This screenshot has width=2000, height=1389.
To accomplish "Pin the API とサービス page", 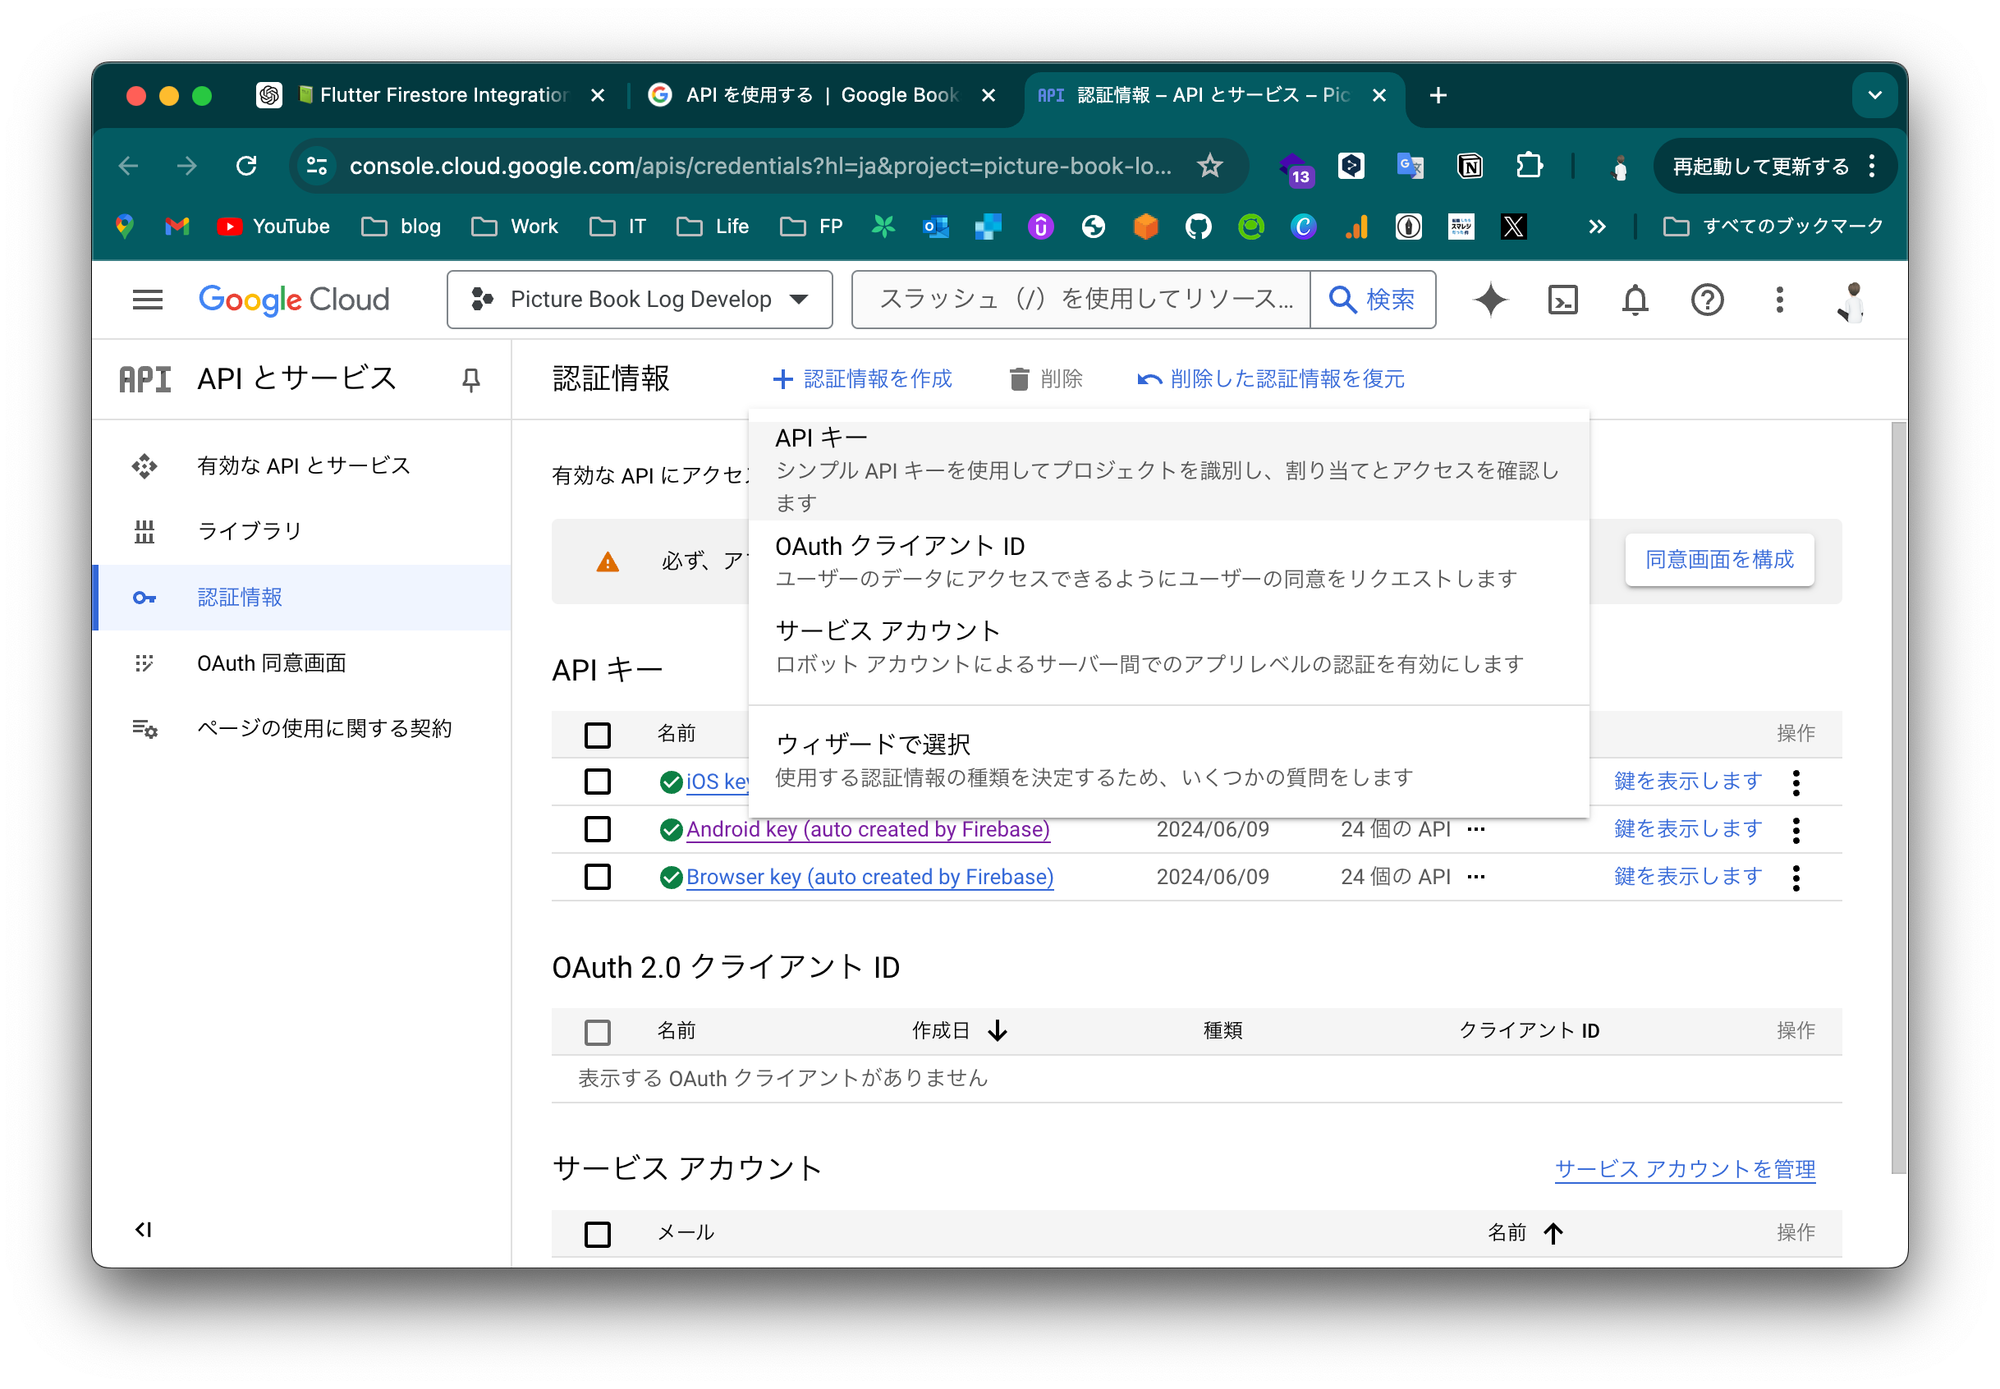I will click(472, 379).
